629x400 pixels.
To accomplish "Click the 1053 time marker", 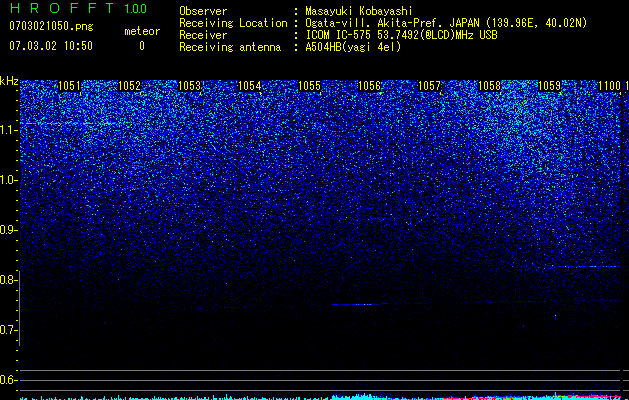I will coord(189,86).
